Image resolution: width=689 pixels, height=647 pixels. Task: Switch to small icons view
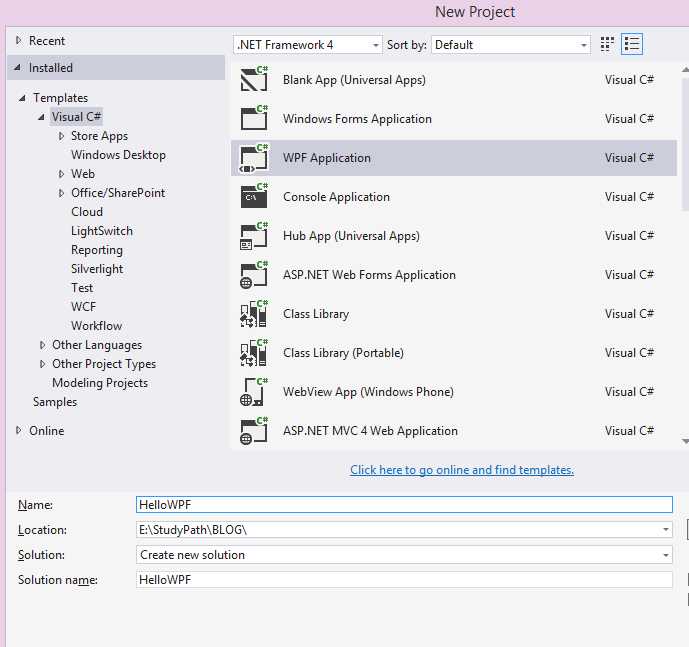[x=607, y=44]
